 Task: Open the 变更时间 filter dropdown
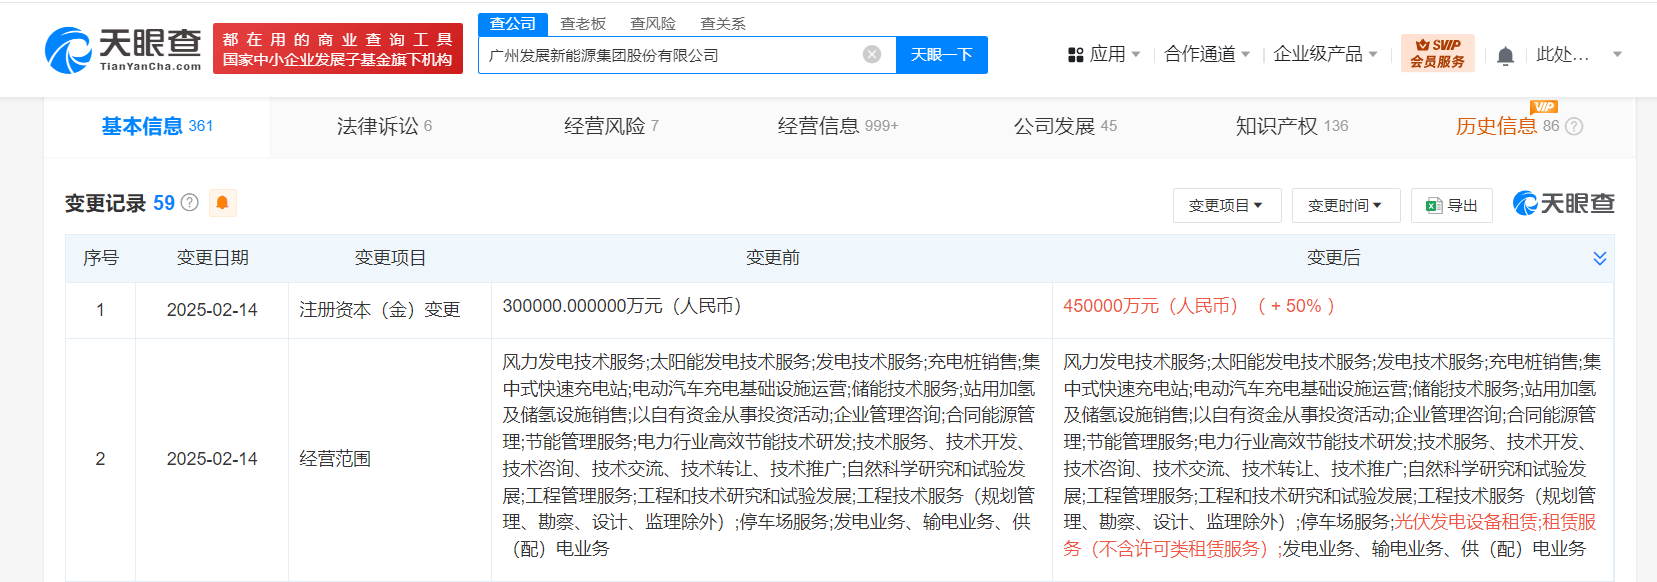click(1346, 205)
